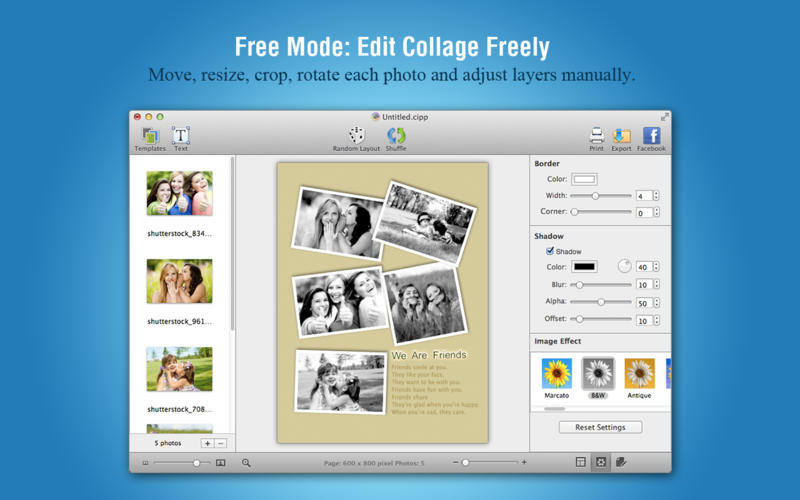Print the collage
Image resolution: width=800 pixels, height=500 pixels.
[x=597, y=136]
